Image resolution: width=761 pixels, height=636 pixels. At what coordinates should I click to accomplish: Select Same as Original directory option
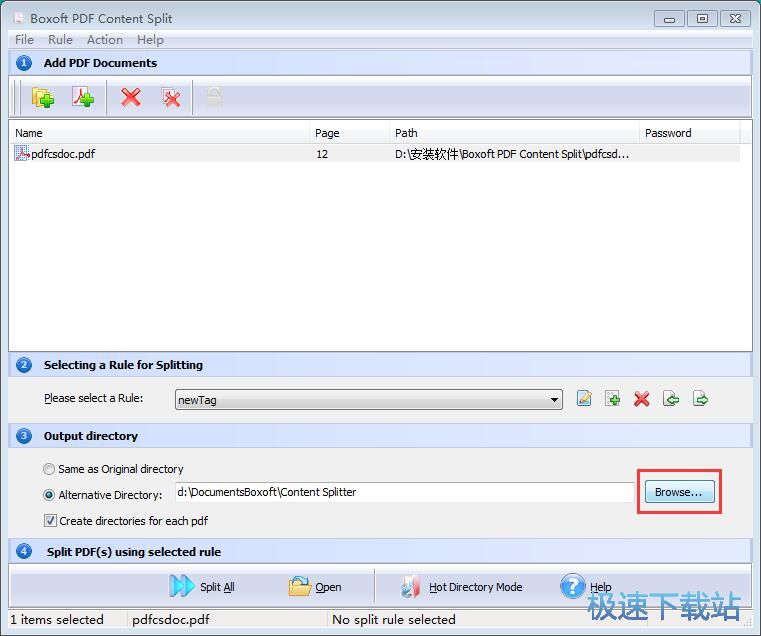49,469
